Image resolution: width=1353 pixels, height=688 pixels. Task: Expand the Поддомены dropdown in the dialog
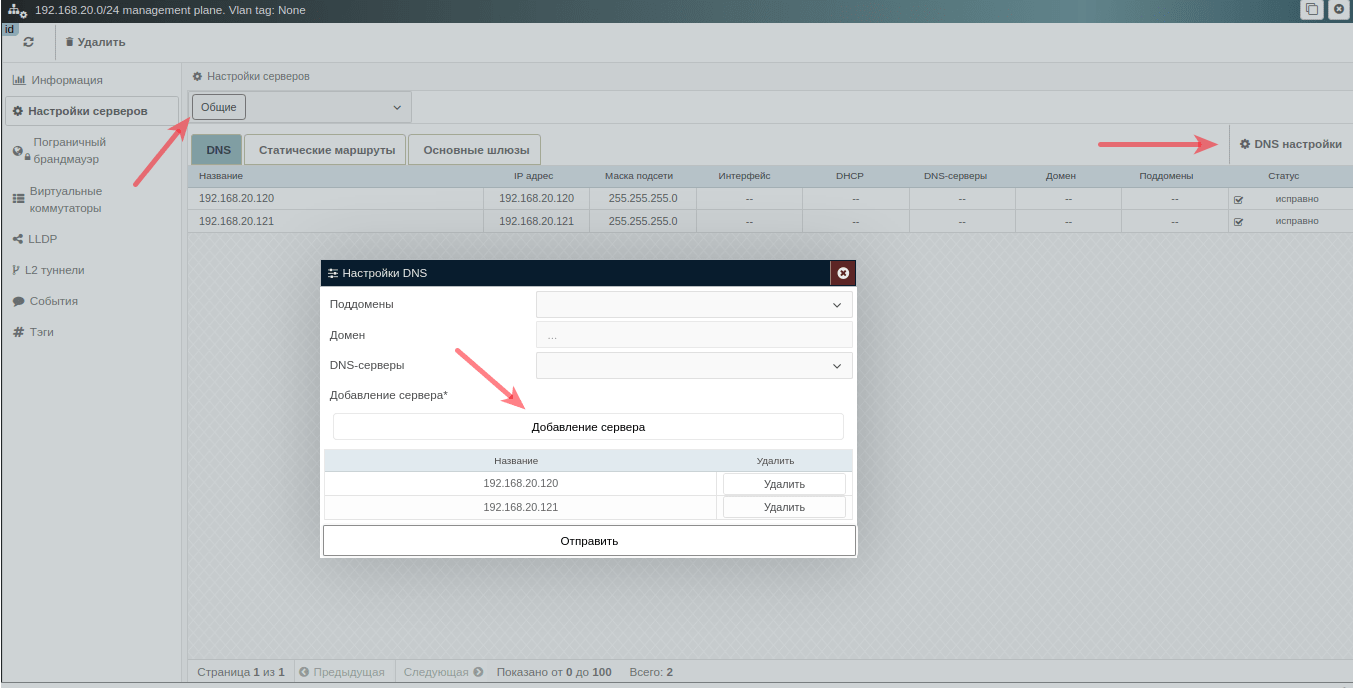pos(694,305)
